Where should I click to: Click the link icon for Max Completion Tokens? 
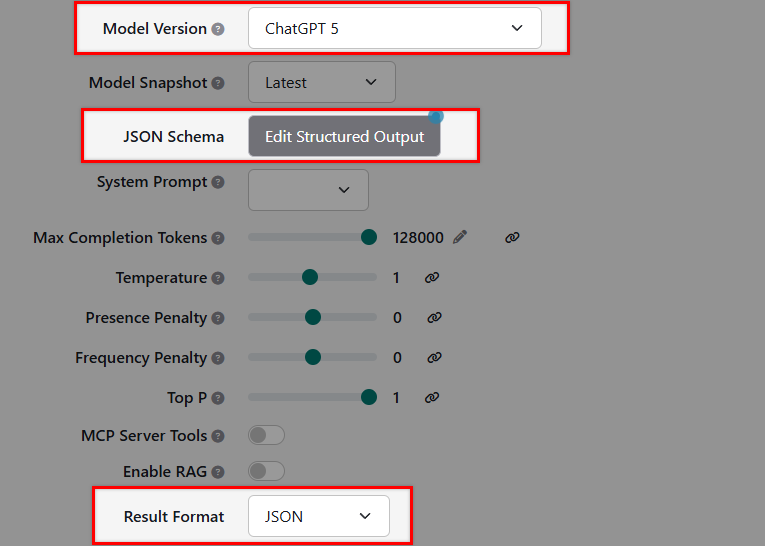click(x=512, y=237)
